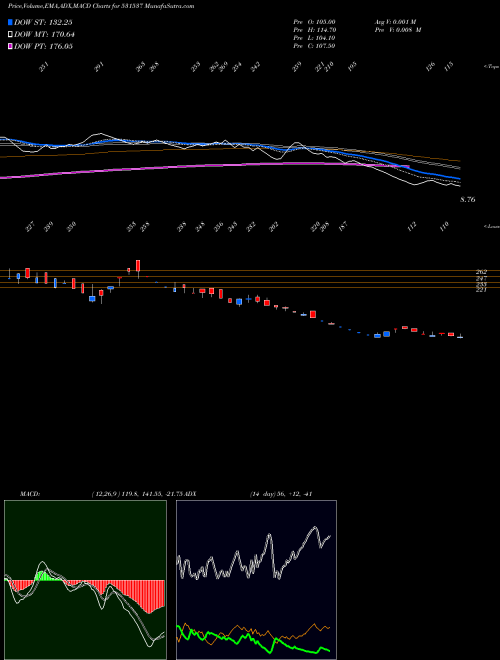The height and width of the screenshot is (660, 500).
Task: Click the 'Pre C: 107.50' value
Action: 314,46
